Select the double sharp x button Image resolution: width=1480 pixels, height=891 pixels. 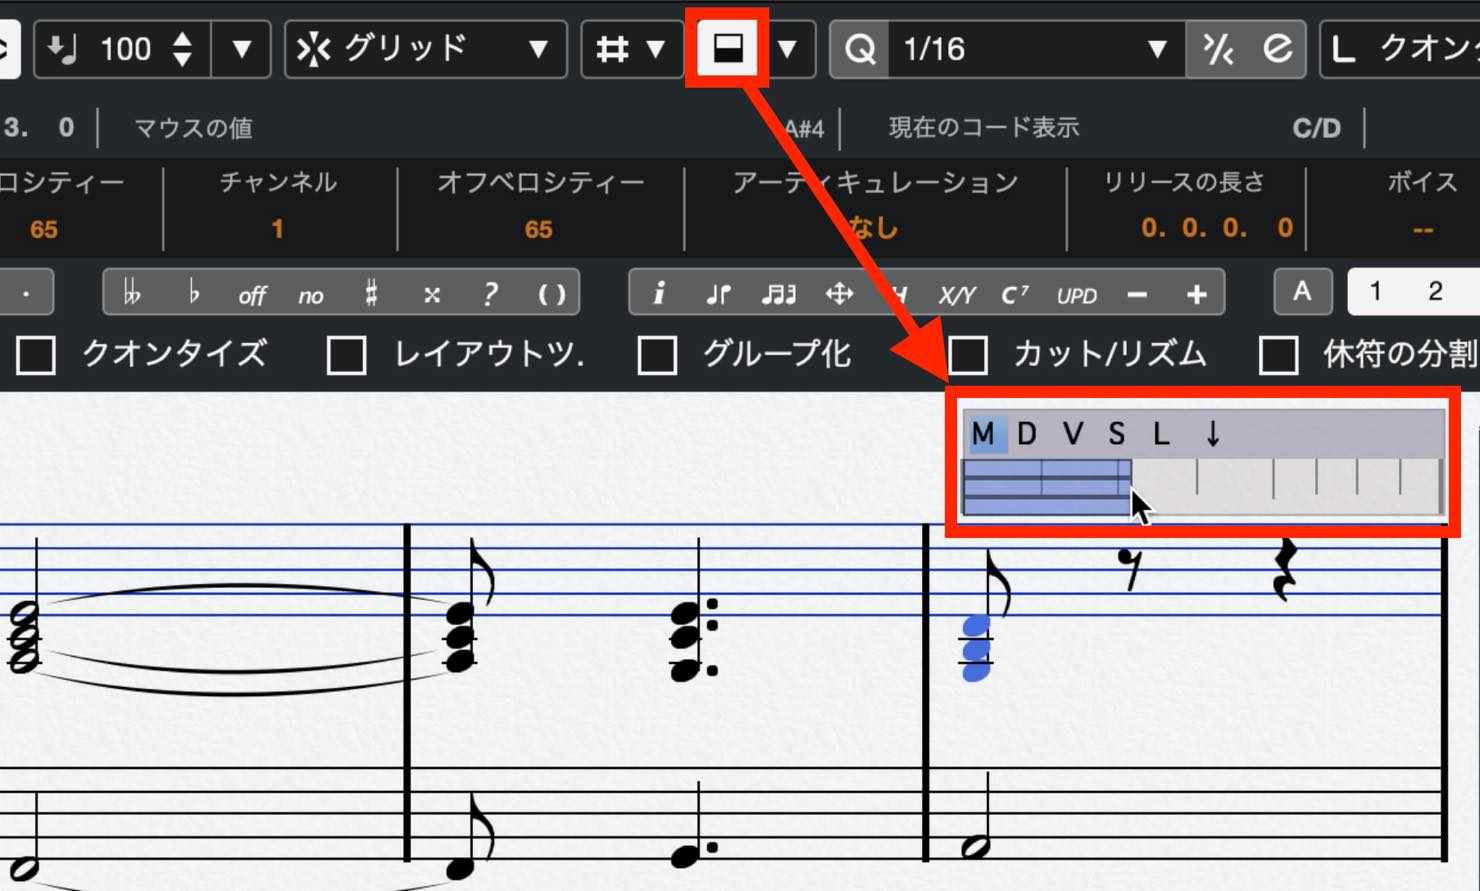pos(431,295)
